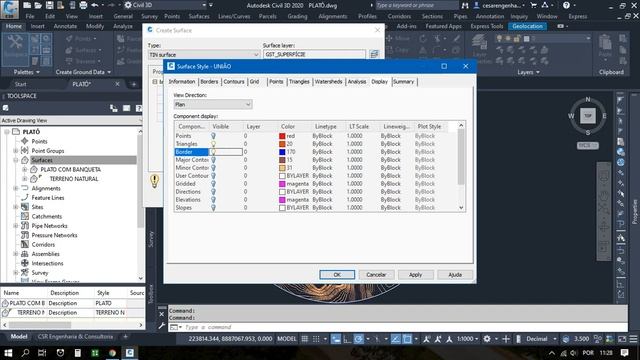This screenshot has width=640, height=360.
Task: Toggle Minor Contour visibility lightbulb
Action: tap(213, 168)
